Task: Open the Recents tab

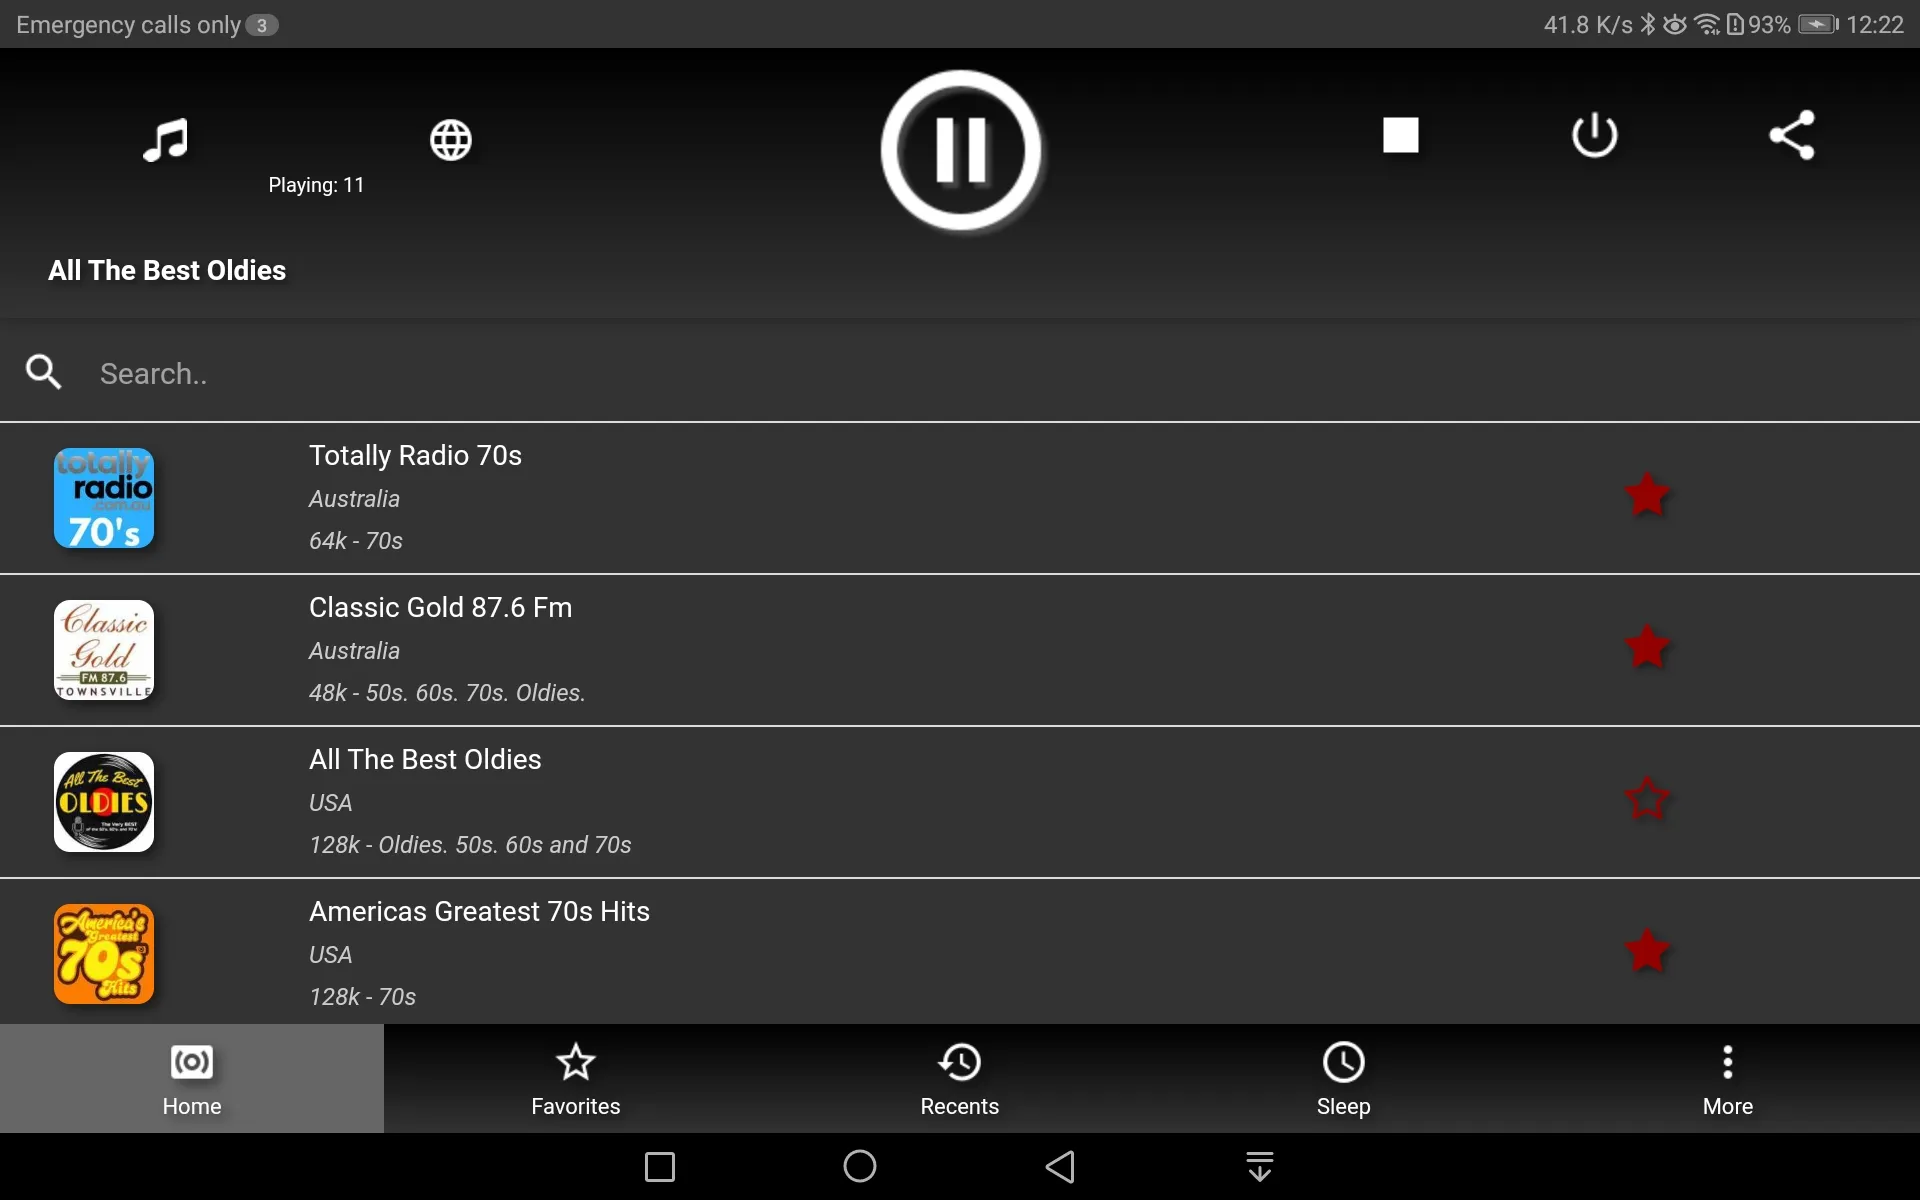Action: click(959, 1080)
